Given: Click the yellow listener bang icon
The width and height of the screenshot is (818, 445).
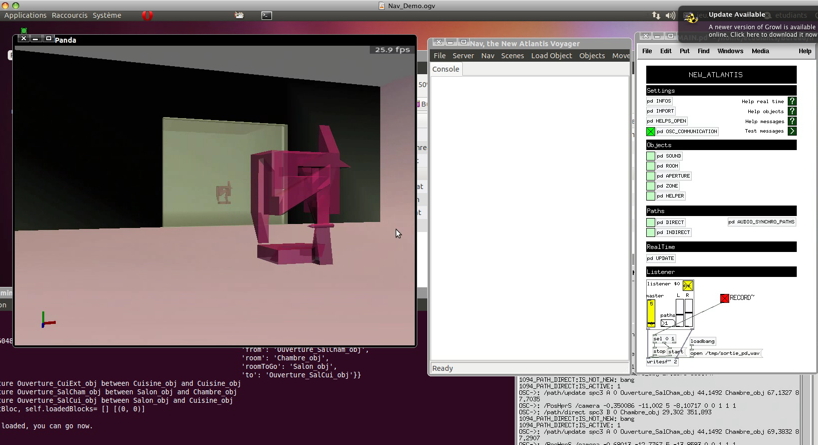Looking at the screenshot, I should point(688,285).
